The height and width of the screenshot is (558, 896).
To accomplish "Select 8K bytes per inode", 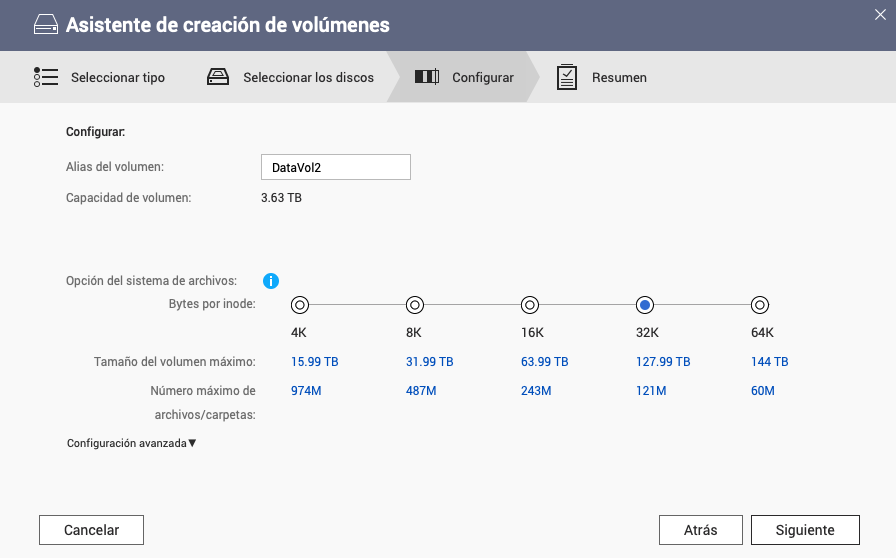I will 415,305.
